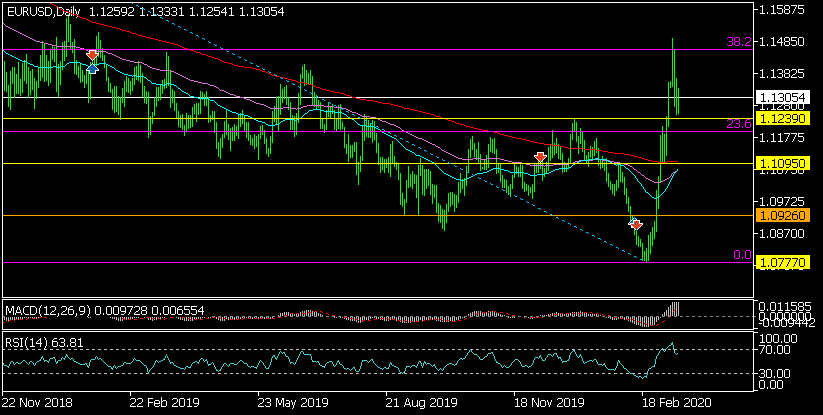Select the cyan dashed descending trendline
Image resolution: width=823 pixels, height=415 pixels.
point(388,131)
